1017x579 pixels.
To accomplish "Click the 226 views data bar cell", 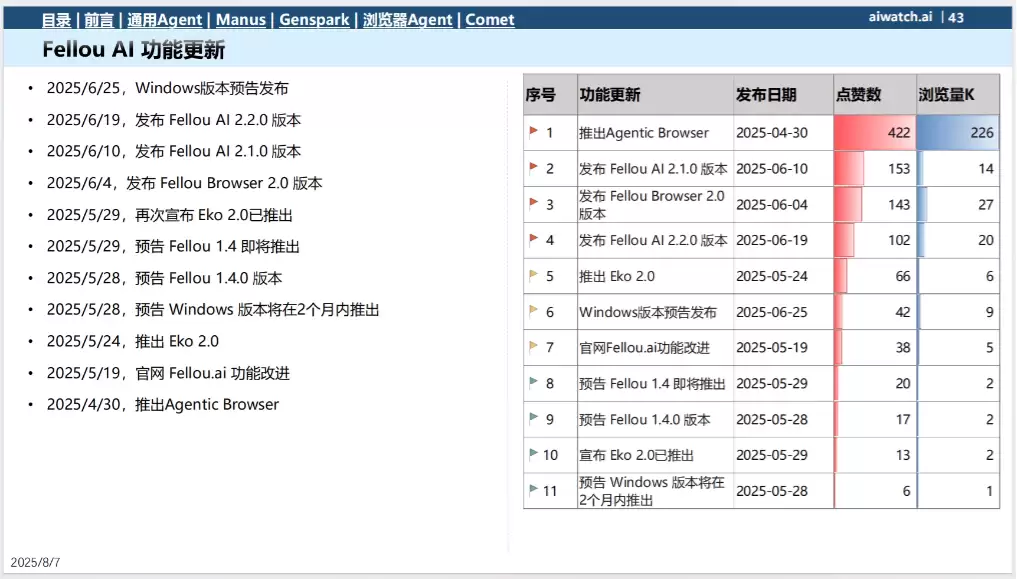I will [958, 133].
